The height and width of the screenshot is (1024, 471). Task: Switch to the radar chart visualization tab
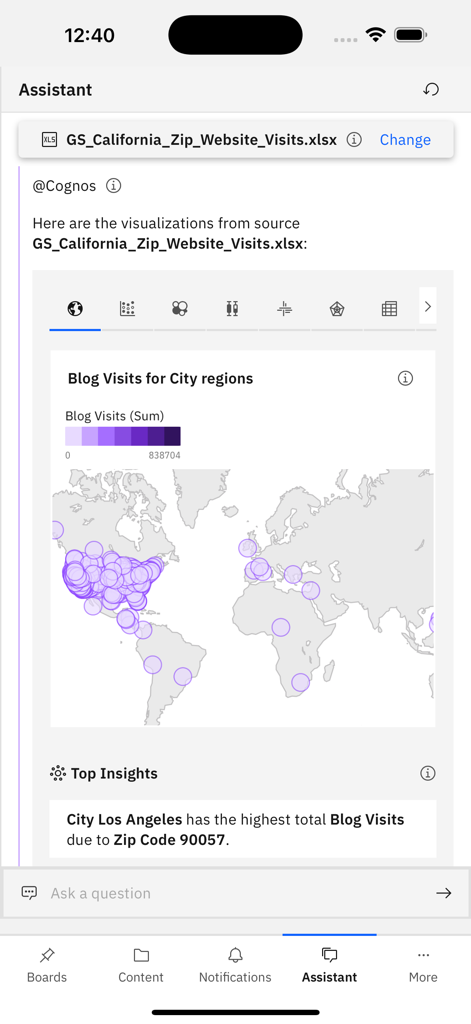tap(336, 308)
